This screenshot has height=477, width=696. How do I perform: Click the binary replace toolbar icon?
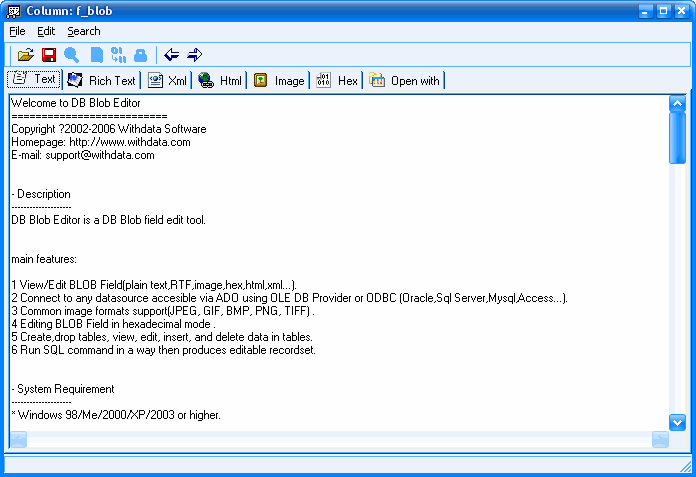coord(119,55)
